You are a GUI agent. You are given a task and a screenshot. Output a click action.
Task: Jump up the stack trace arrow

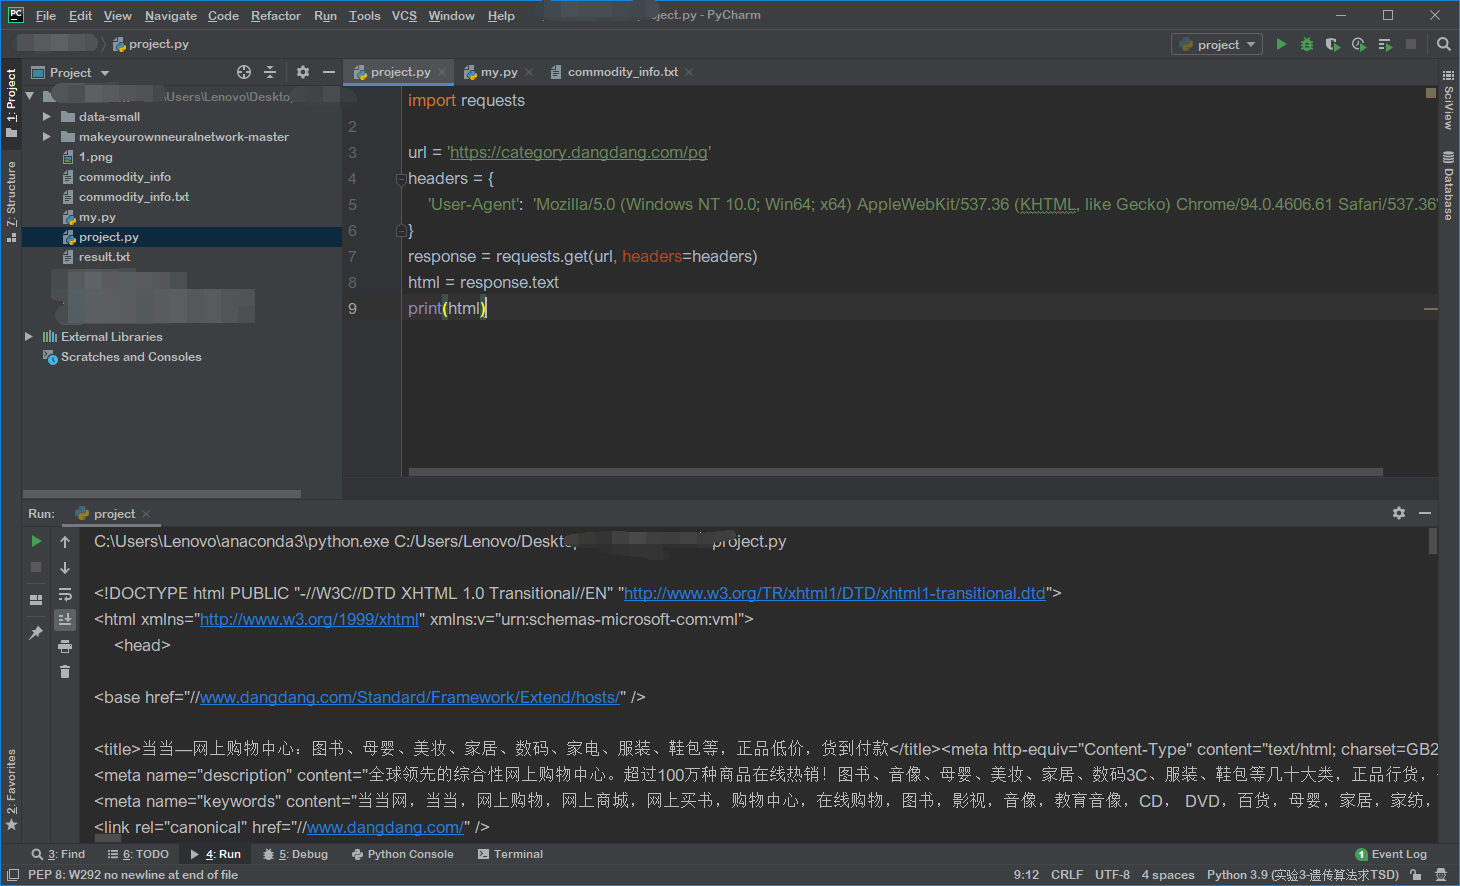65,541
